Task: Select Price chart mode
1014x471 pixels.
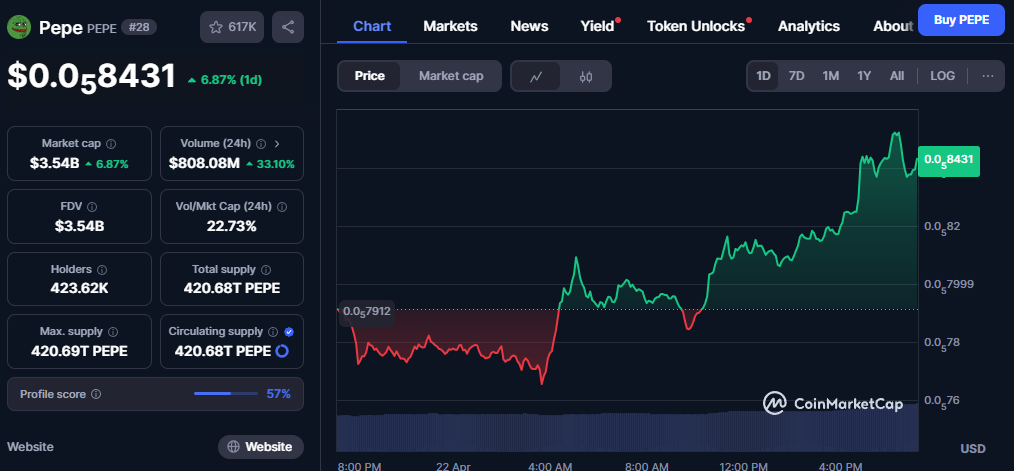Action: pyautogui.click(x=369, y=76)
